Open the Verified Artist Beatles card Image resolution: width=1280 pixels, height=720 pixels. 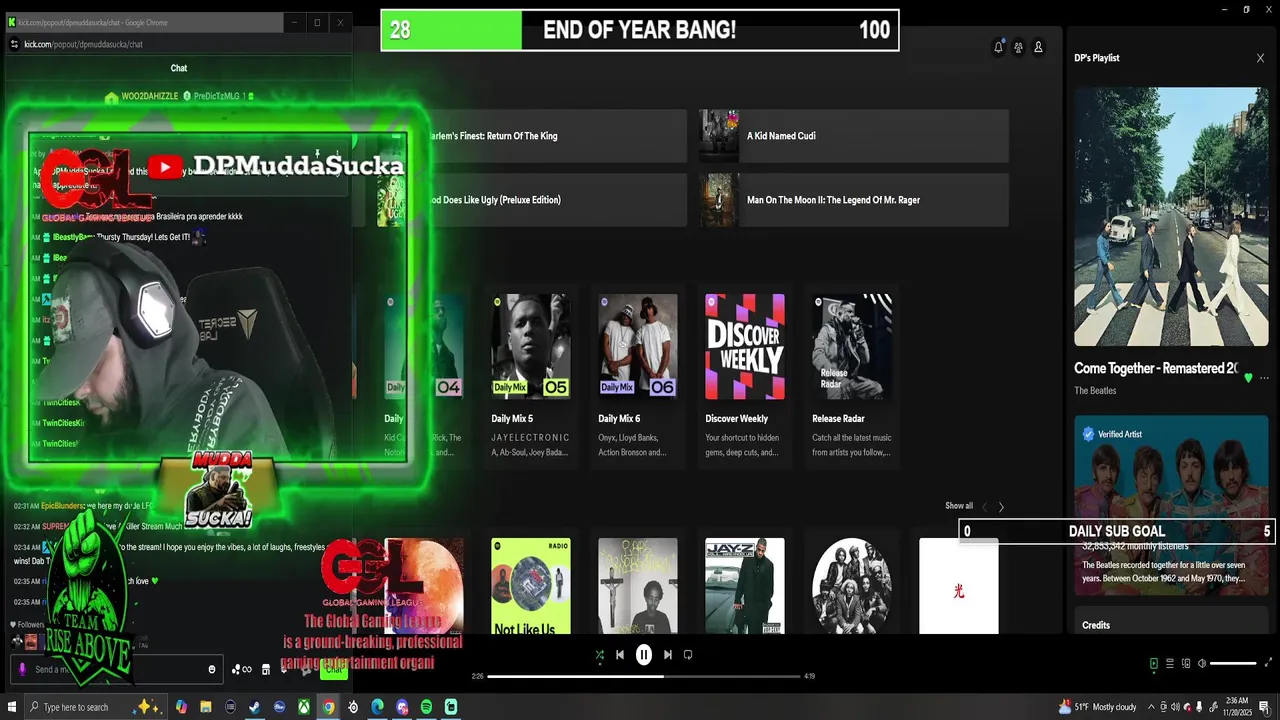pyautogui.click(x=1171, y=506)
